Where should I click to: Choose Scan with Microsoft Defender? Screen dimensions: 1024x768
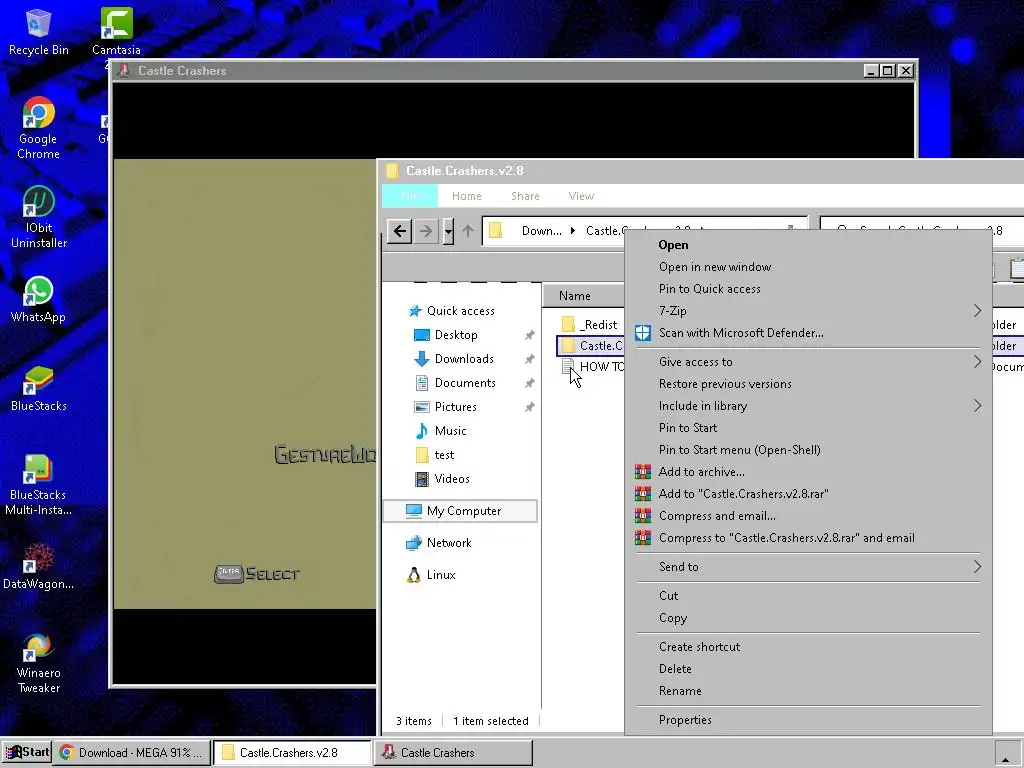coord(808,333)
